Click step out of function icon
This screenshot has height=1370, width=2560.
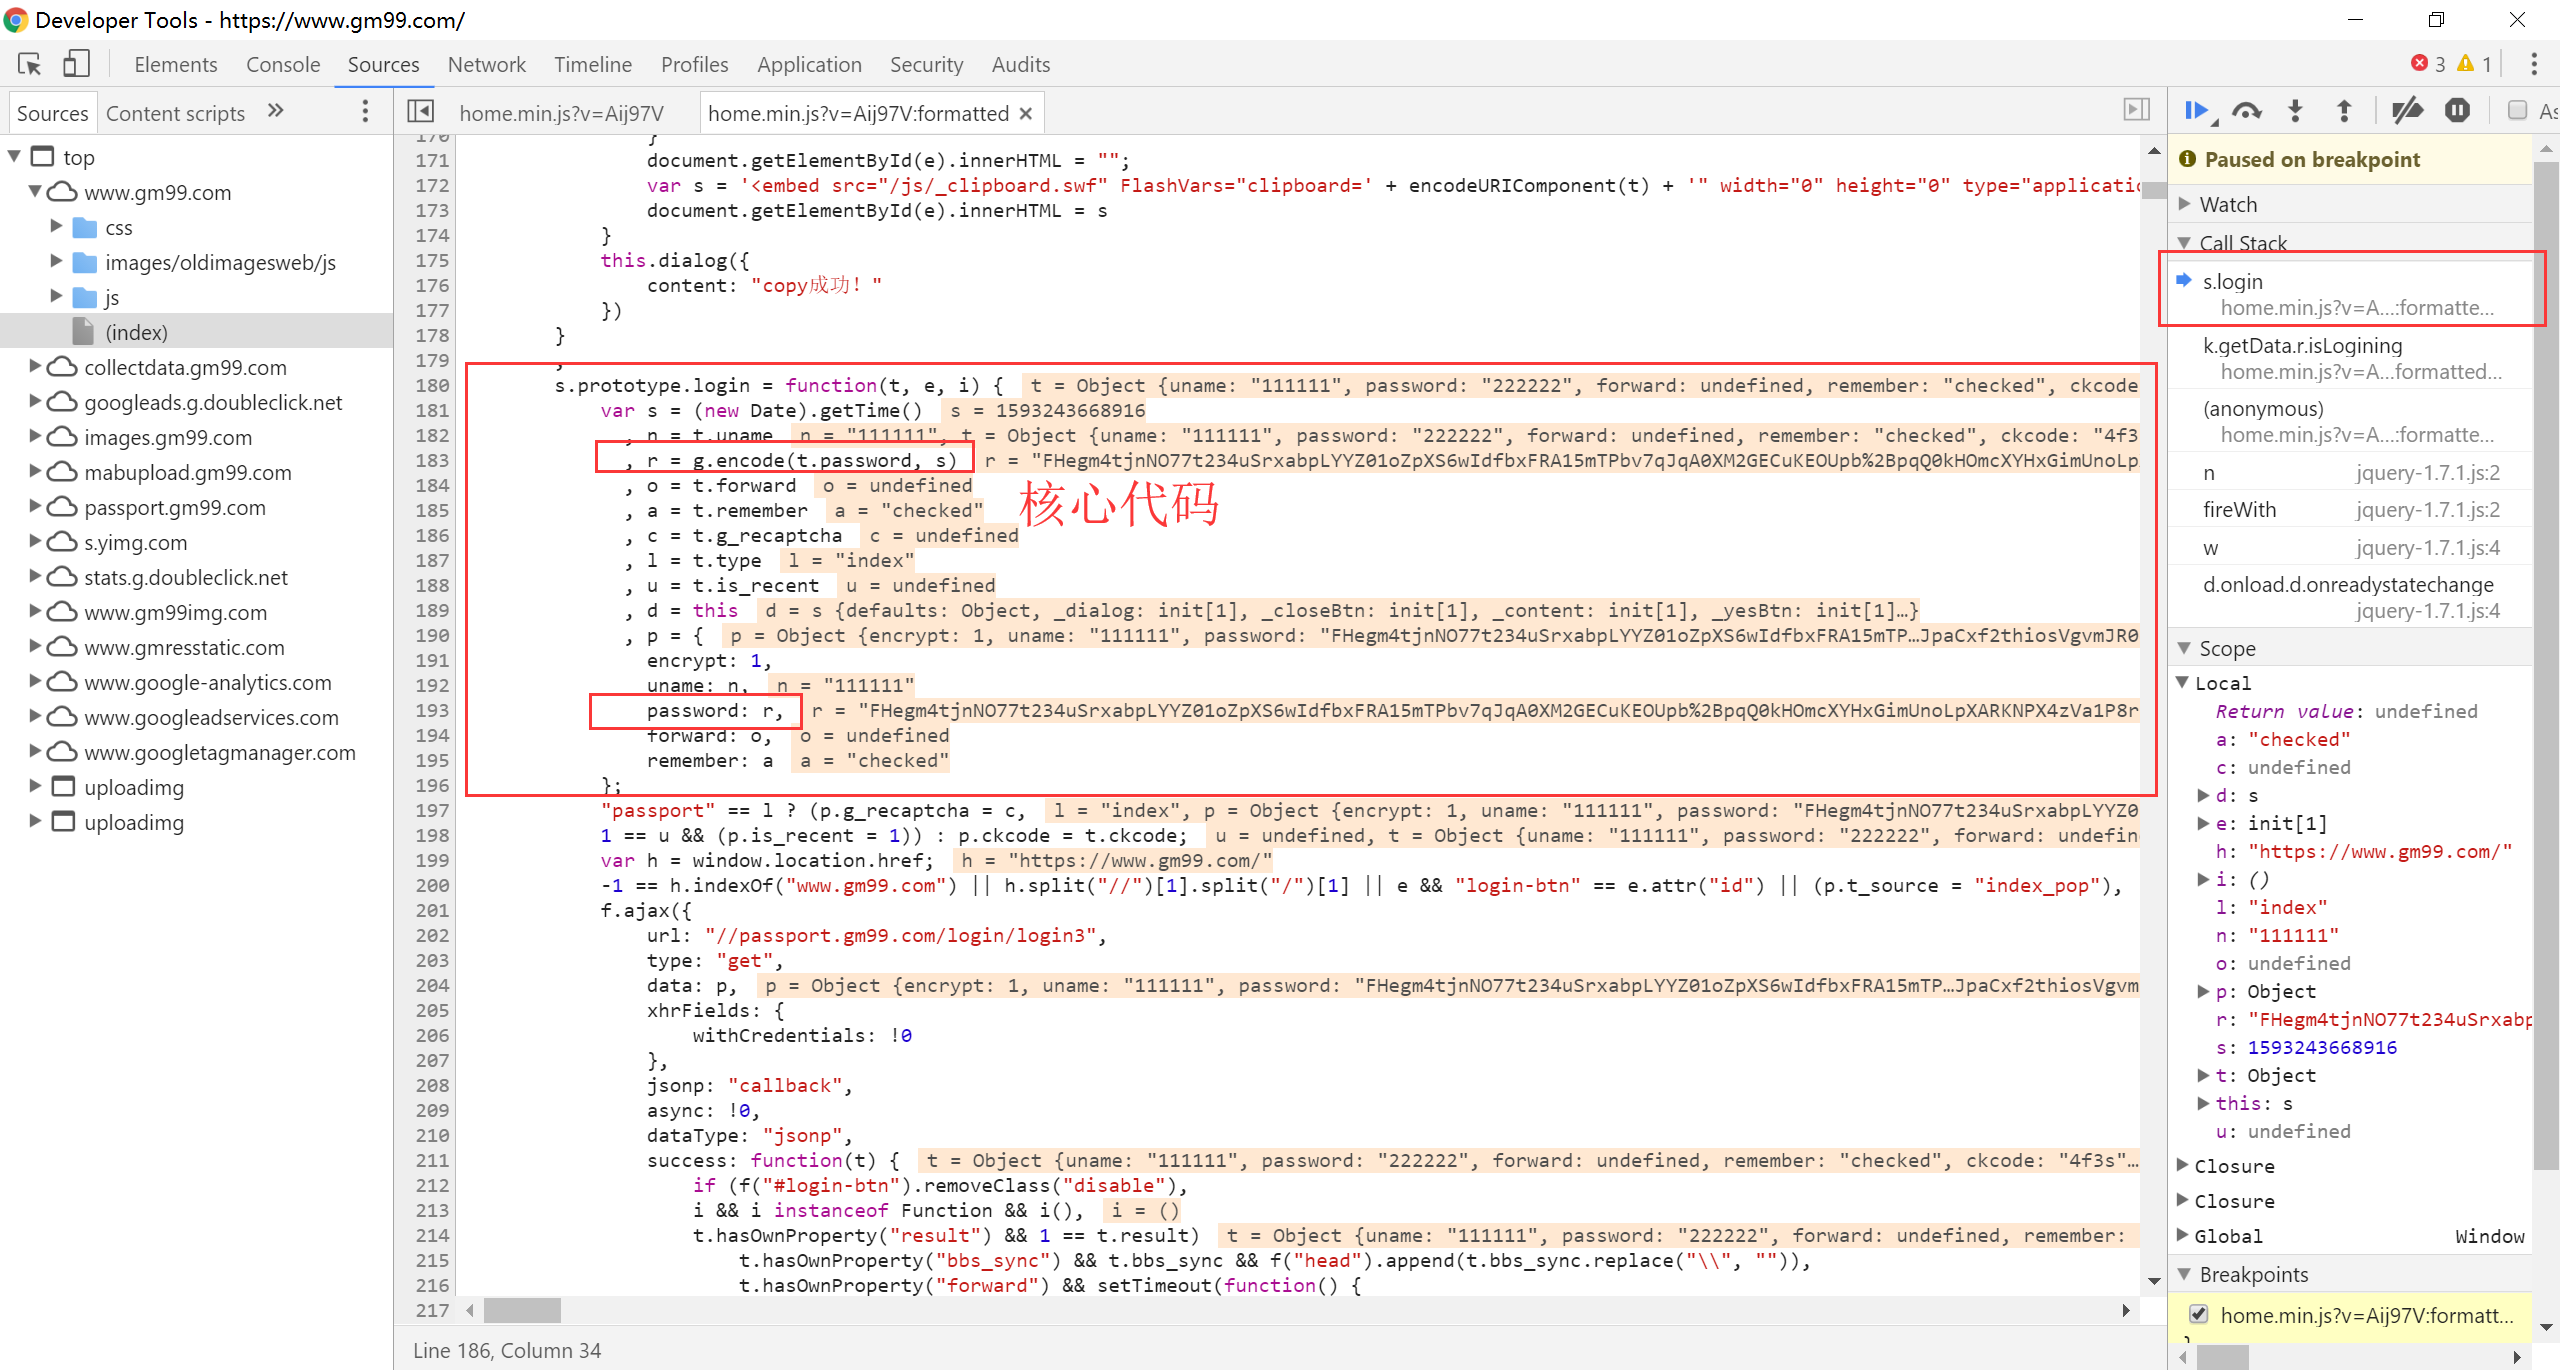point(2343,112)
